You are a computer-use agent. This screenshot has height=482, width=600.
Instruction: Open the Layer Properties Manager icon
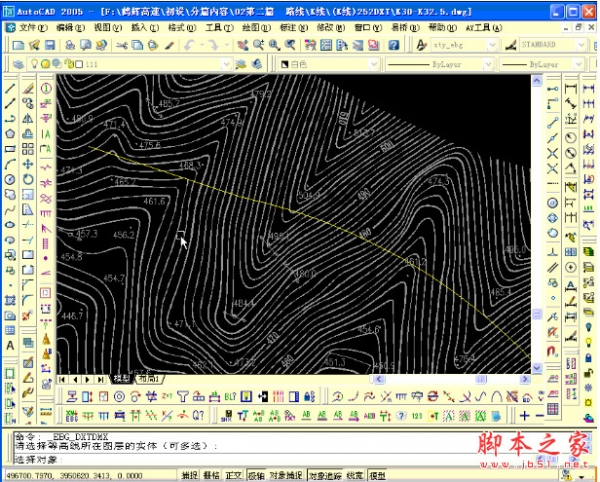[18, 64]
